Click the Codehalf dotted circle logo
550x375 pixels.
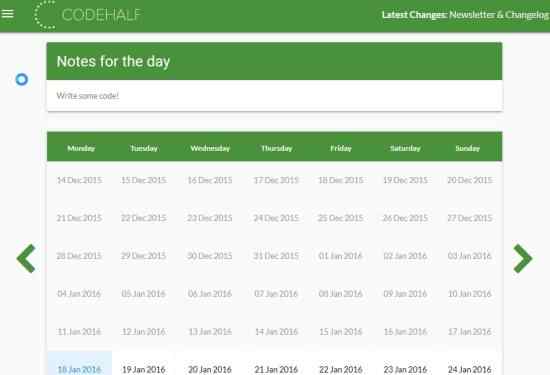pos(45,15)
